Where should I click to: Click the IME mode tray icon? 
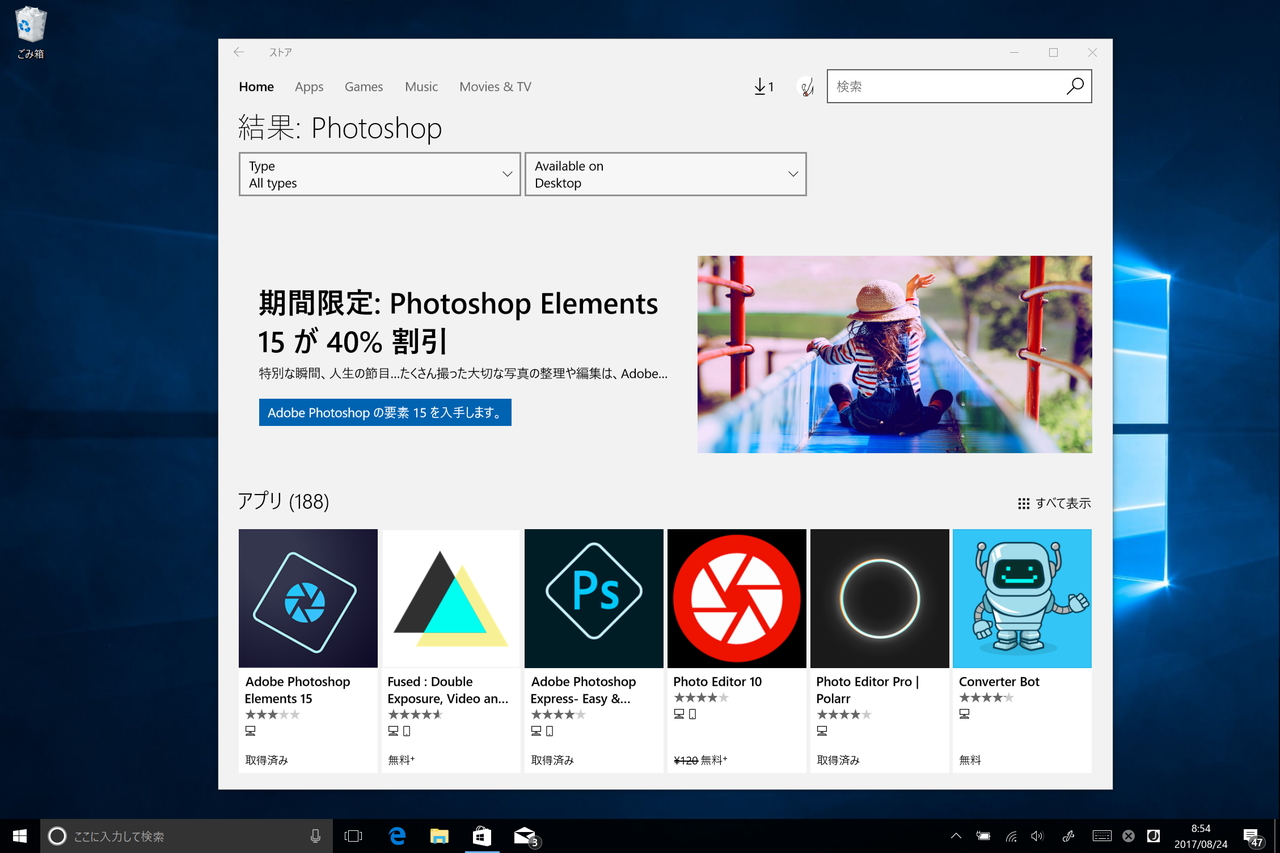[1153, 836]
